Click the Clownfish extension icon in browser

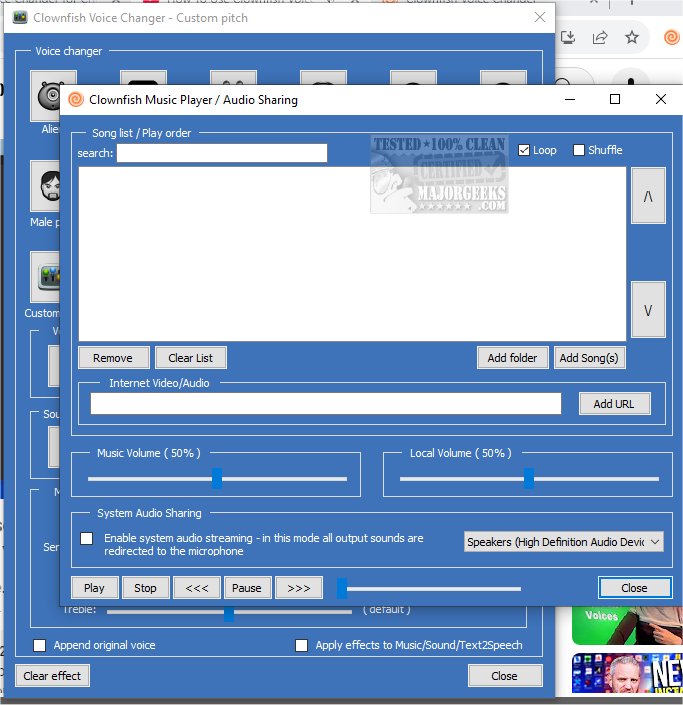(672, 37)
